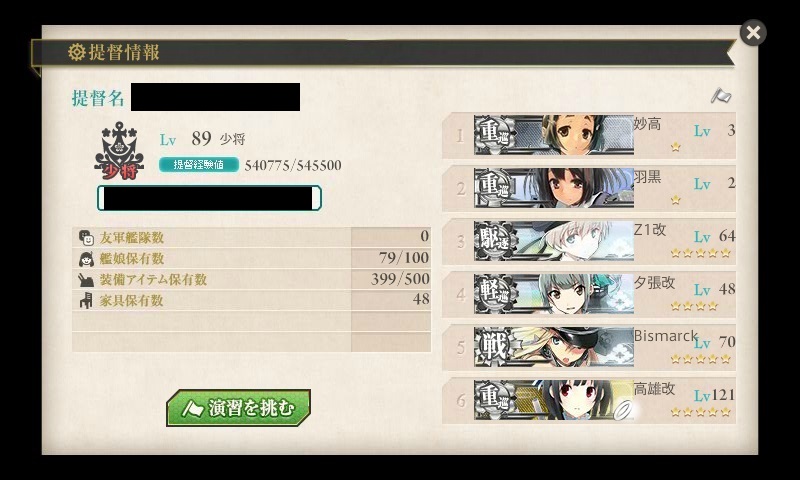Challenge this admiral with 演習を挑む button
This screenshot has height=480, width=800.
click(x=238, y=408)
